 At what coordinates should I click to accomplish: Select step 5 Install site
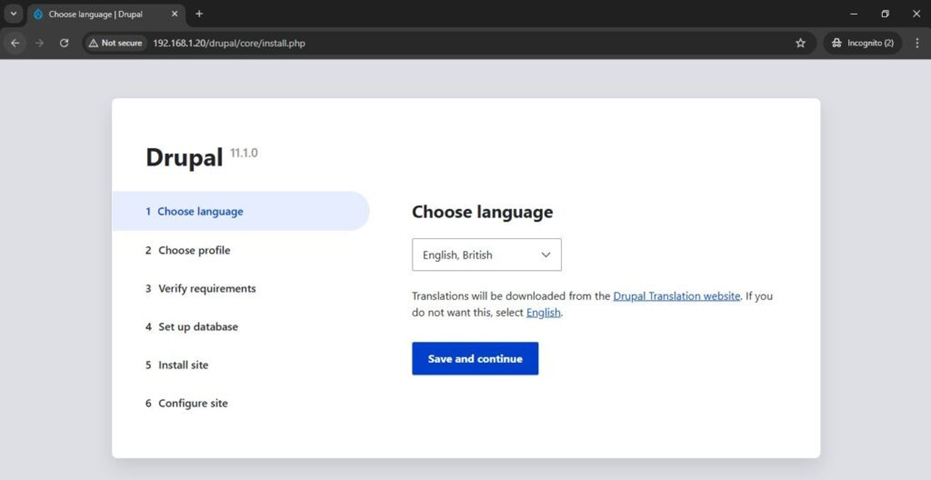pyautogui.click(x=176, y=365)
